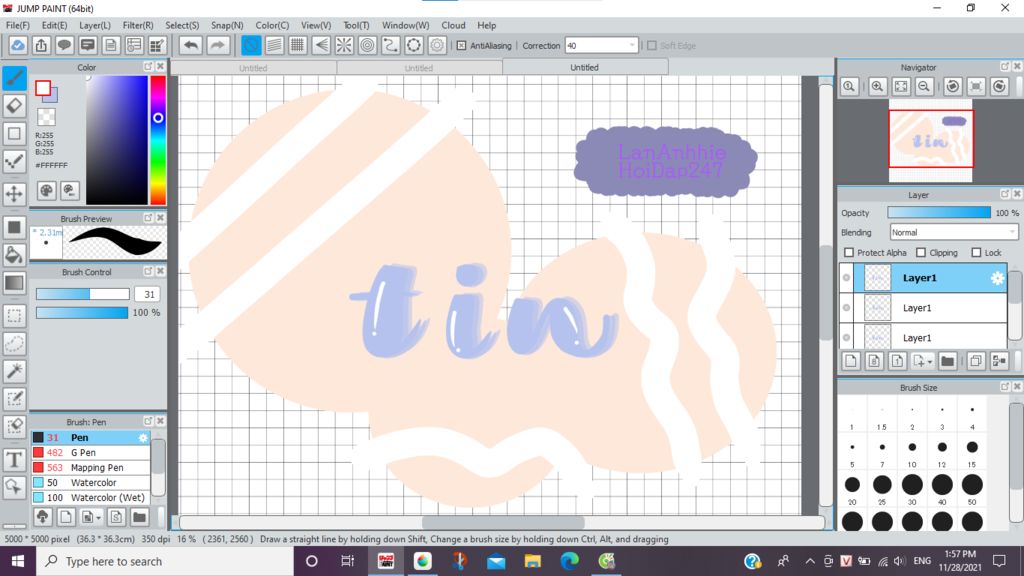Toggle the Soft Edge checkbox
1024x576 pixels.
coord(651,46)
